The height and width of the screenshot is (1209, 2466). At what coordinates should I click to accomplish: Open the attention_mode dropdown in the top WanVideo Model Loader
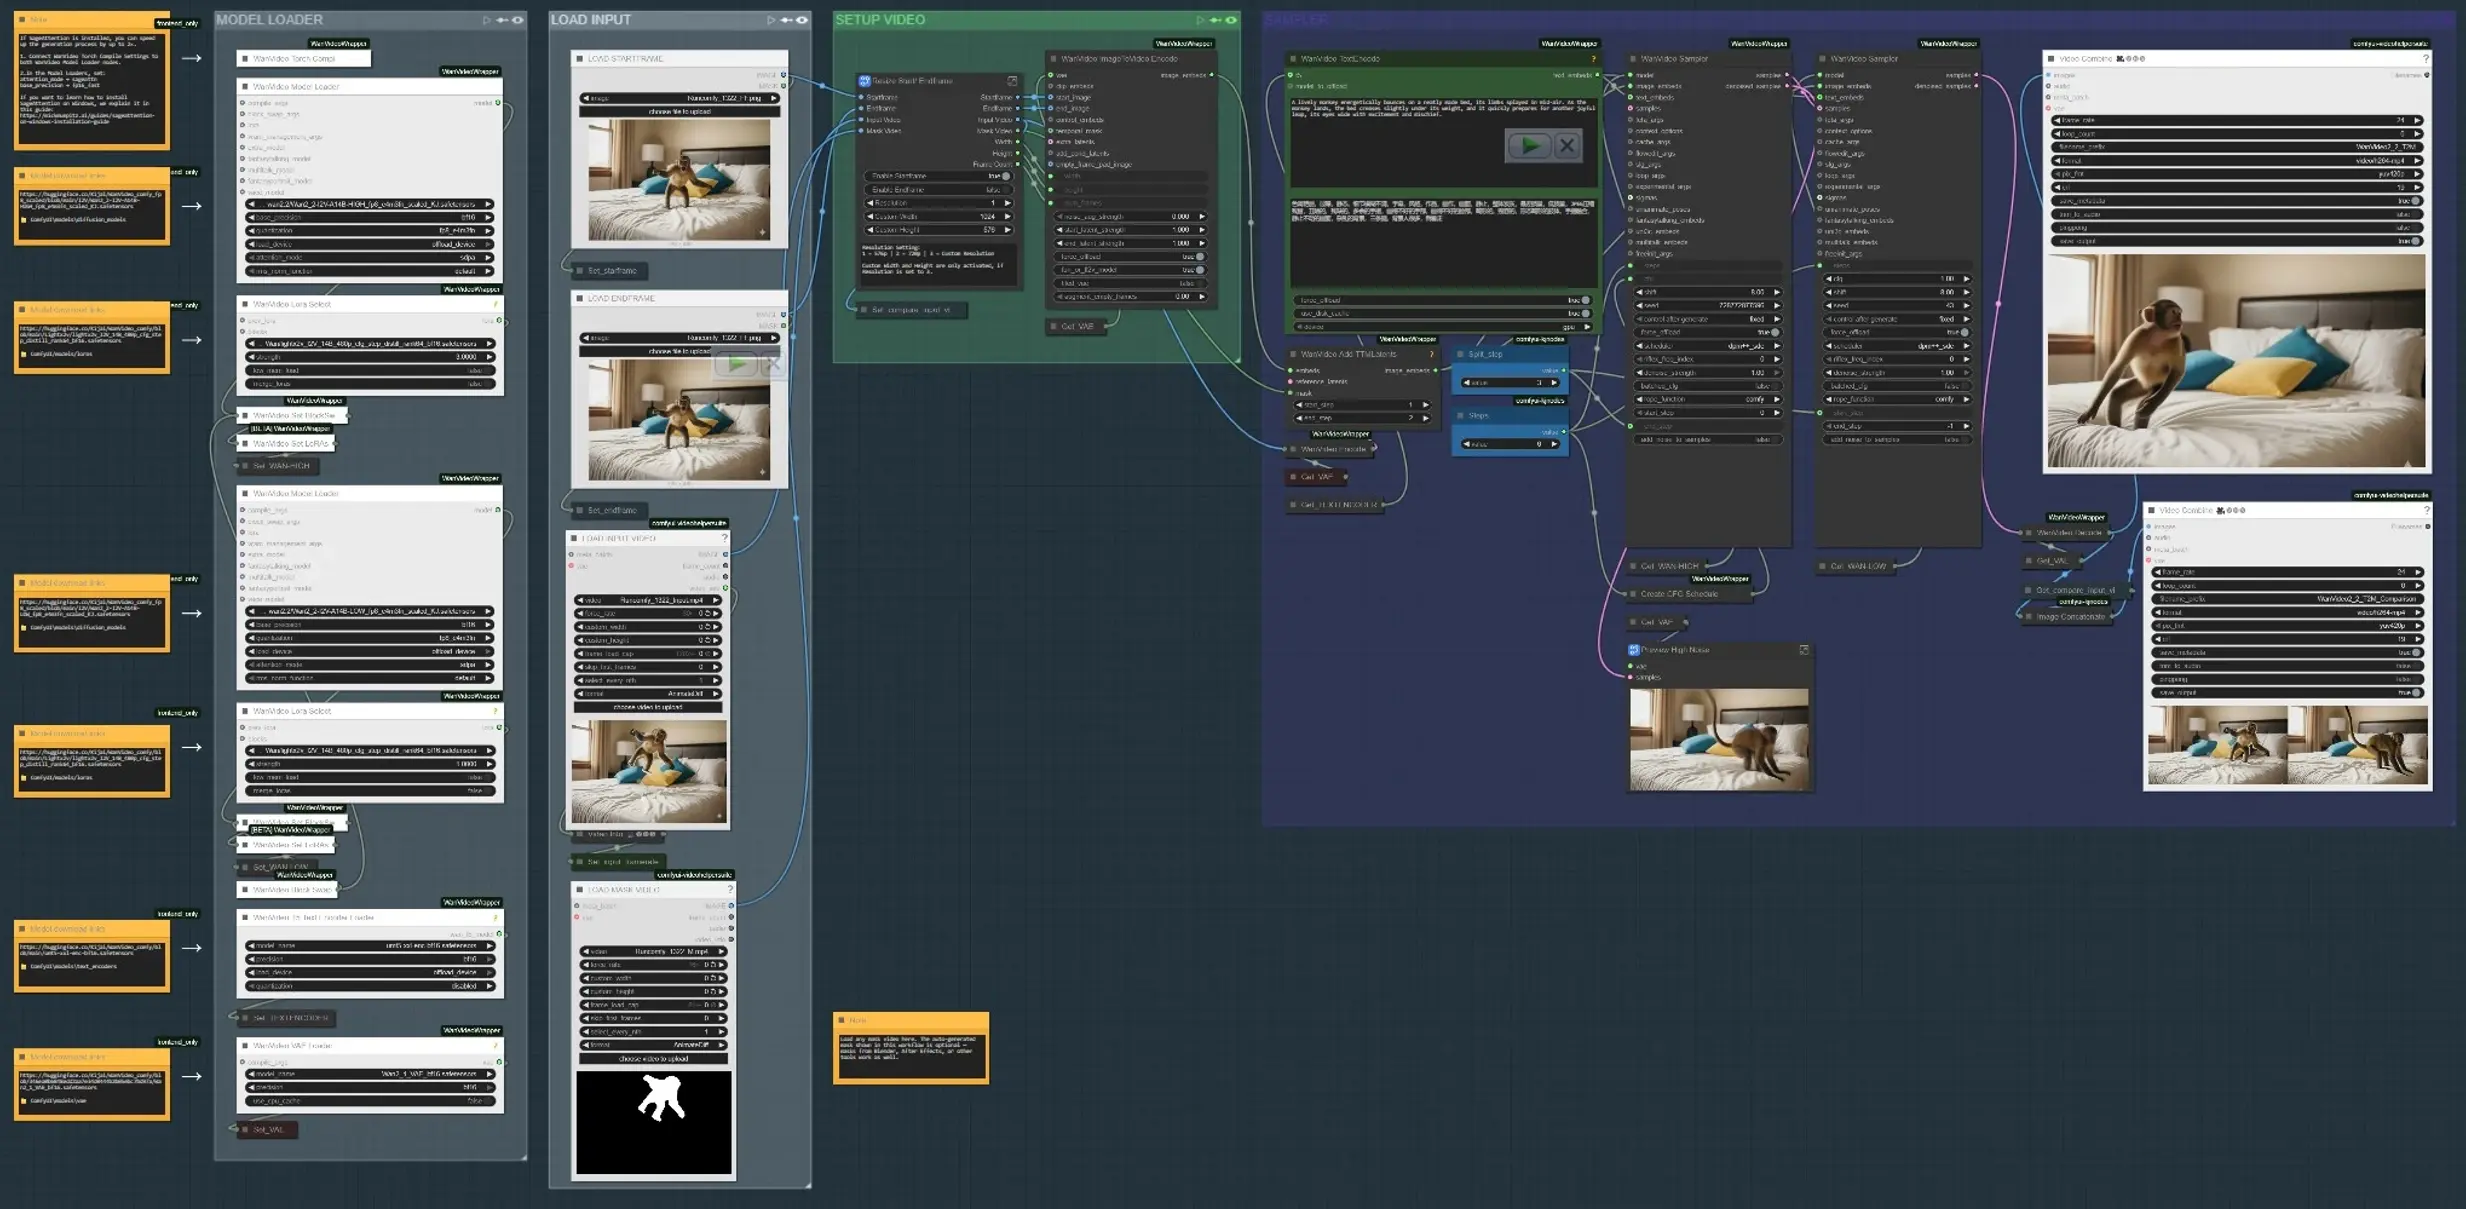pos(370,257)
